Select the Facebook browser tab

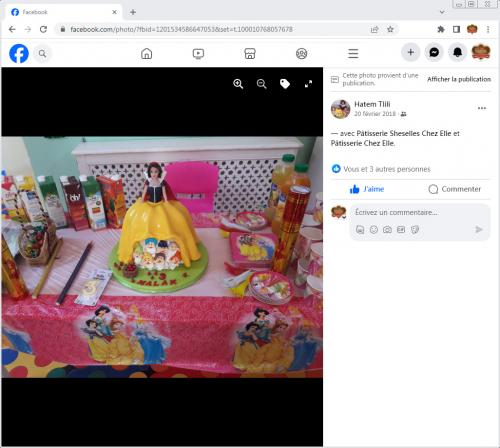[x=63, y=12]
